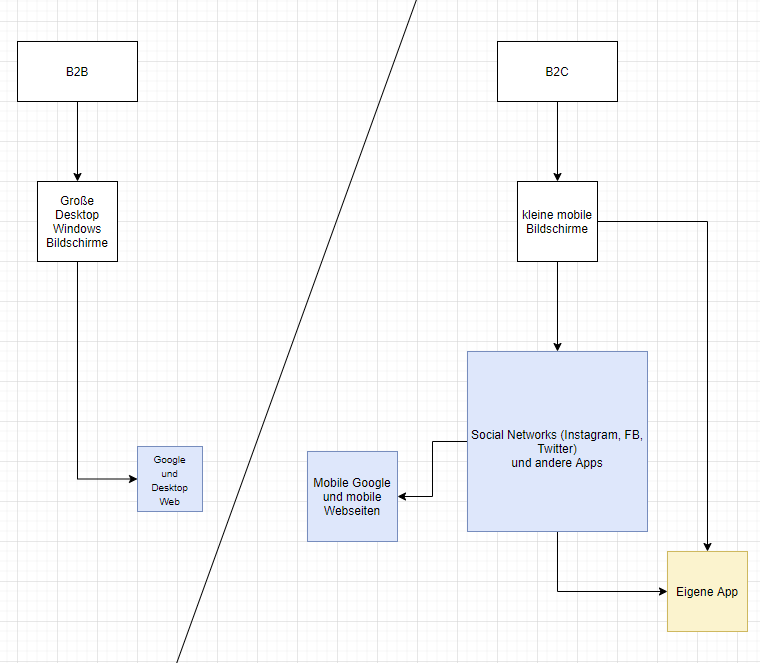Click the arrow from B2B to Große Desktop box
This screenshot has width=760, height=663.
pyautogui.click(x=77, y=140)
